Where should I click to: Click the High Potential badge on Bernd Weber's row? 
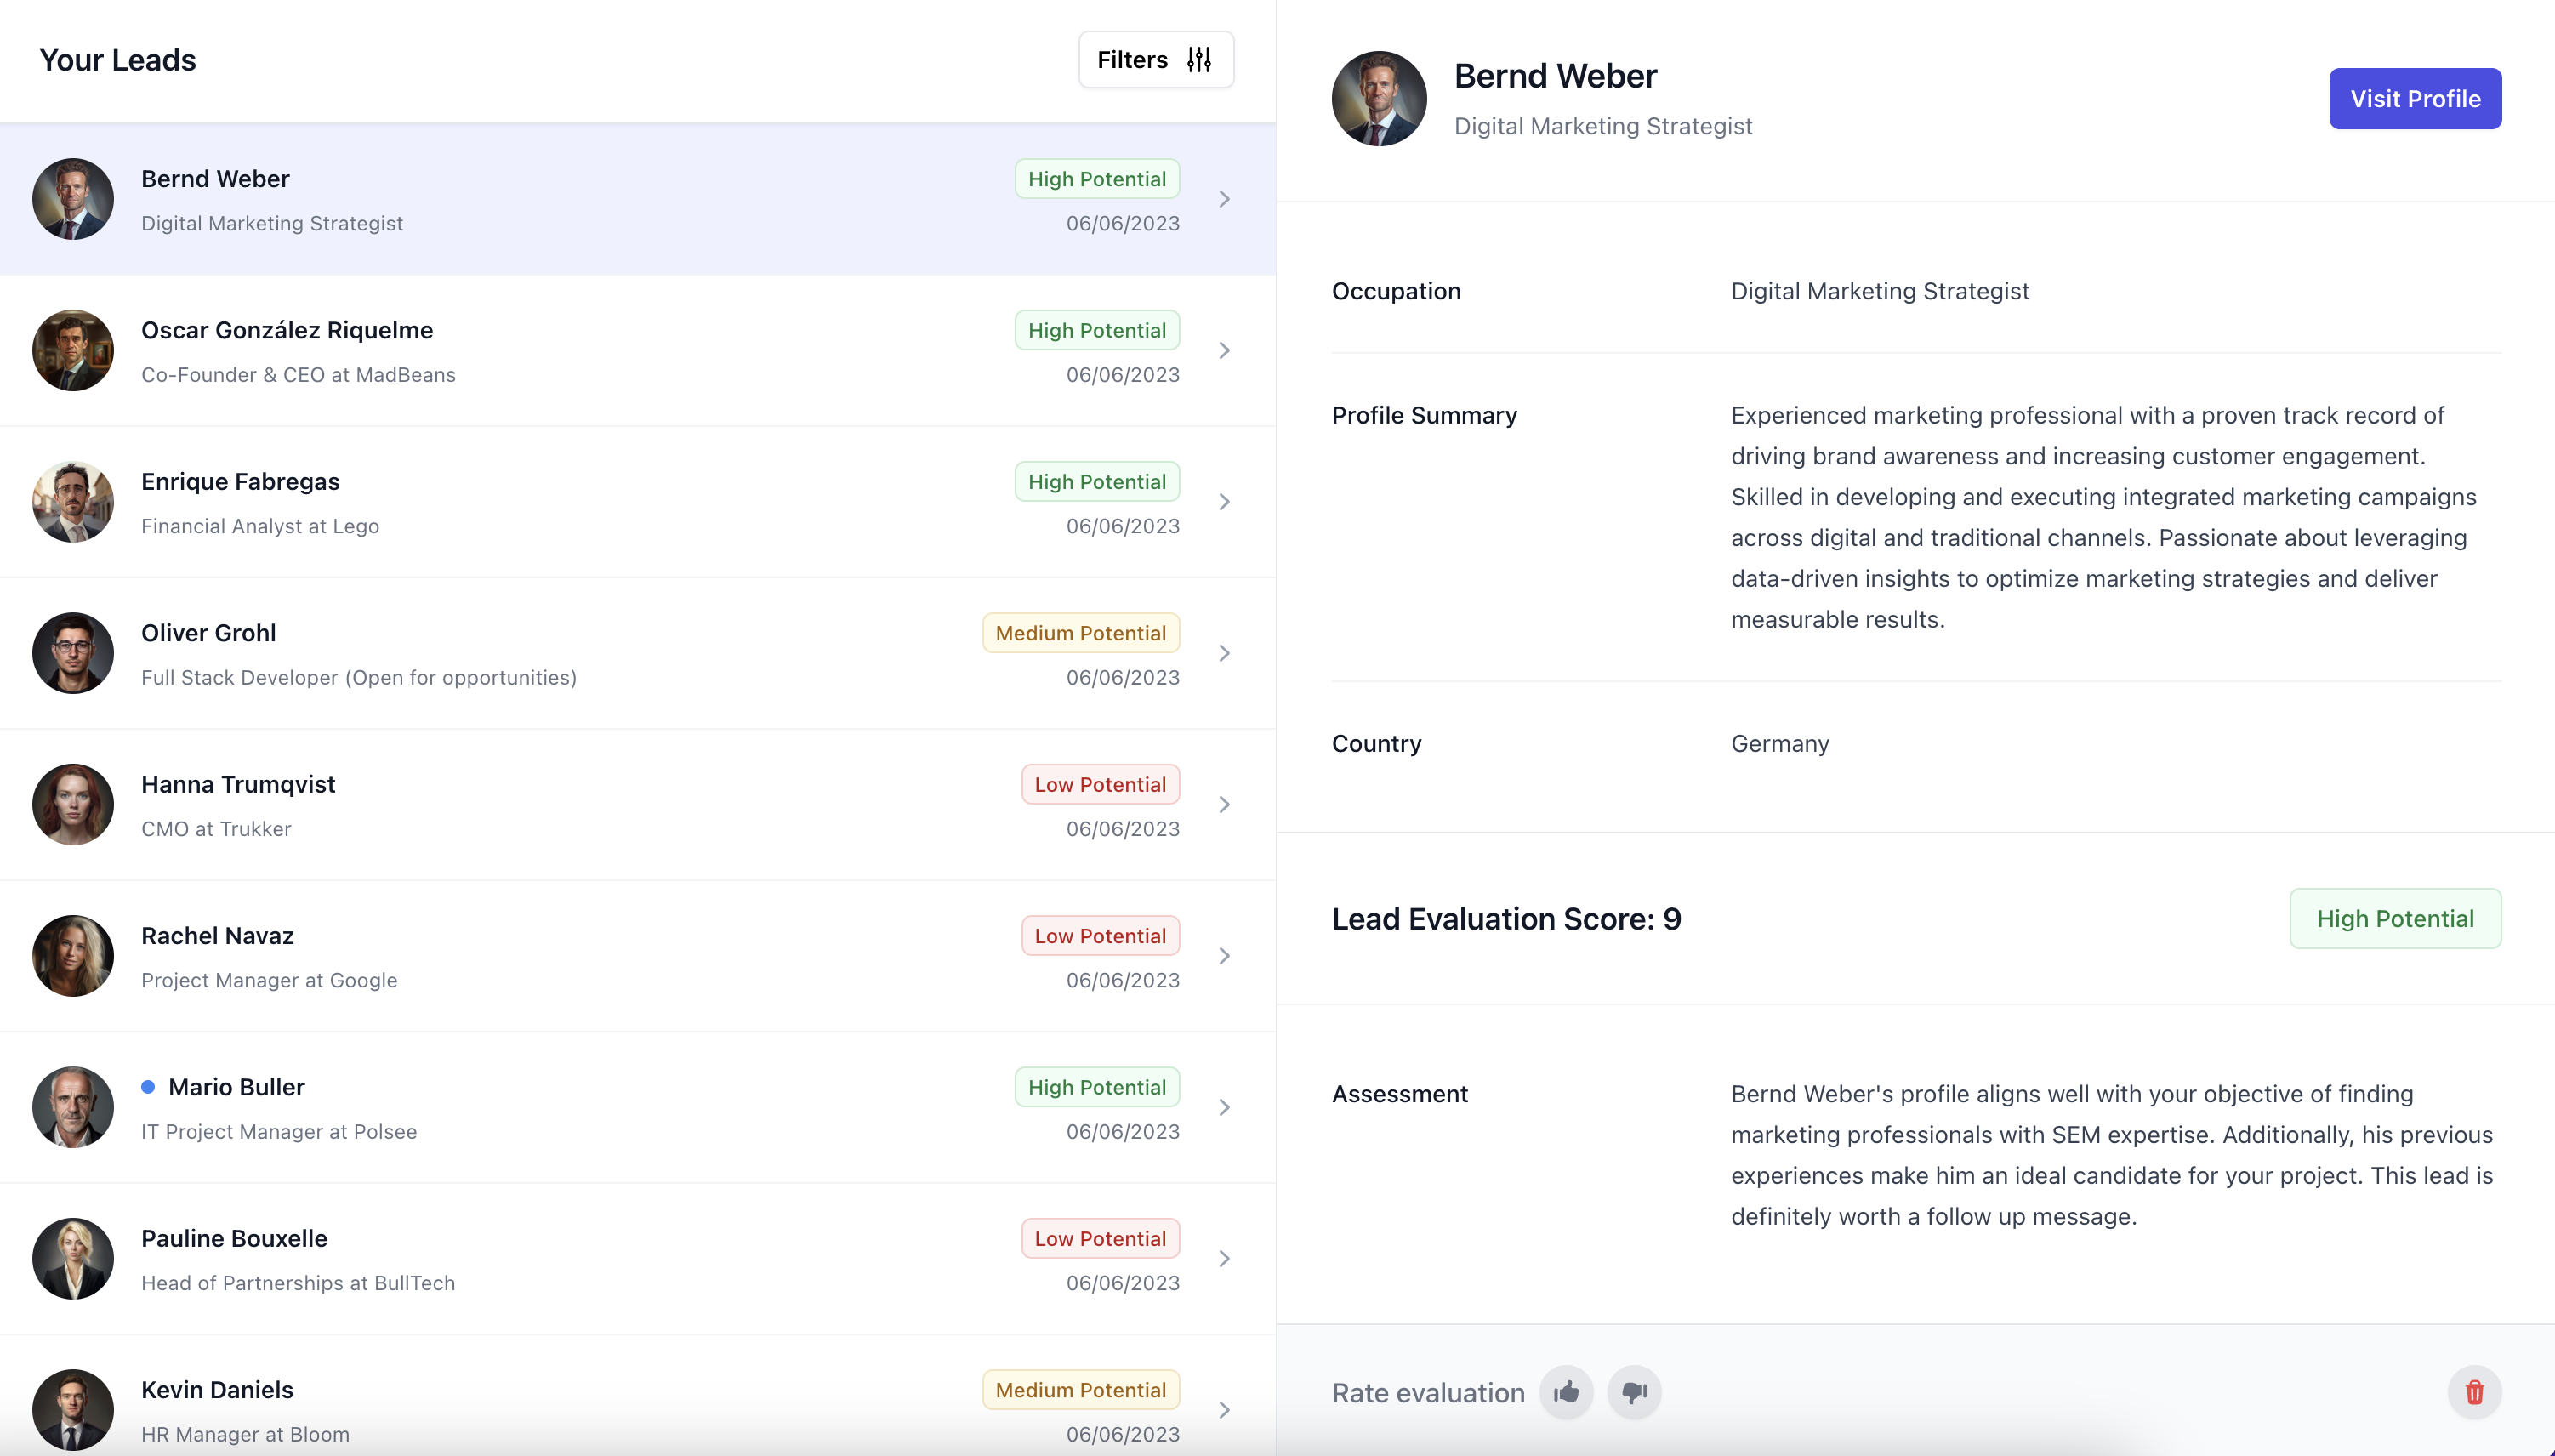pos(1096,178)
